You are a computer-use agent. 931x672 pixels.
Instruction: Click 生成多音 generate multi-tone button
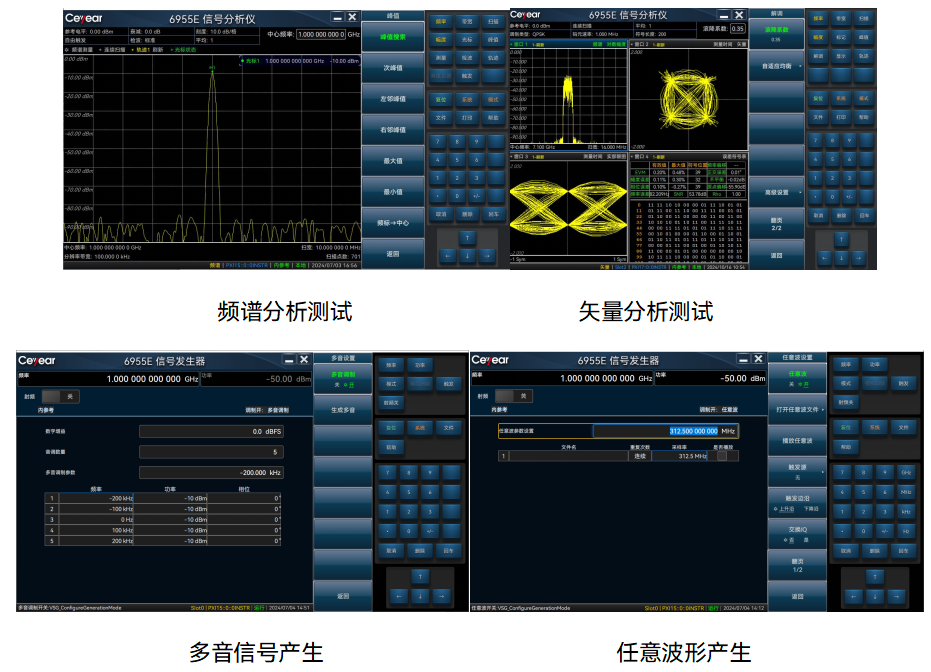342,409
